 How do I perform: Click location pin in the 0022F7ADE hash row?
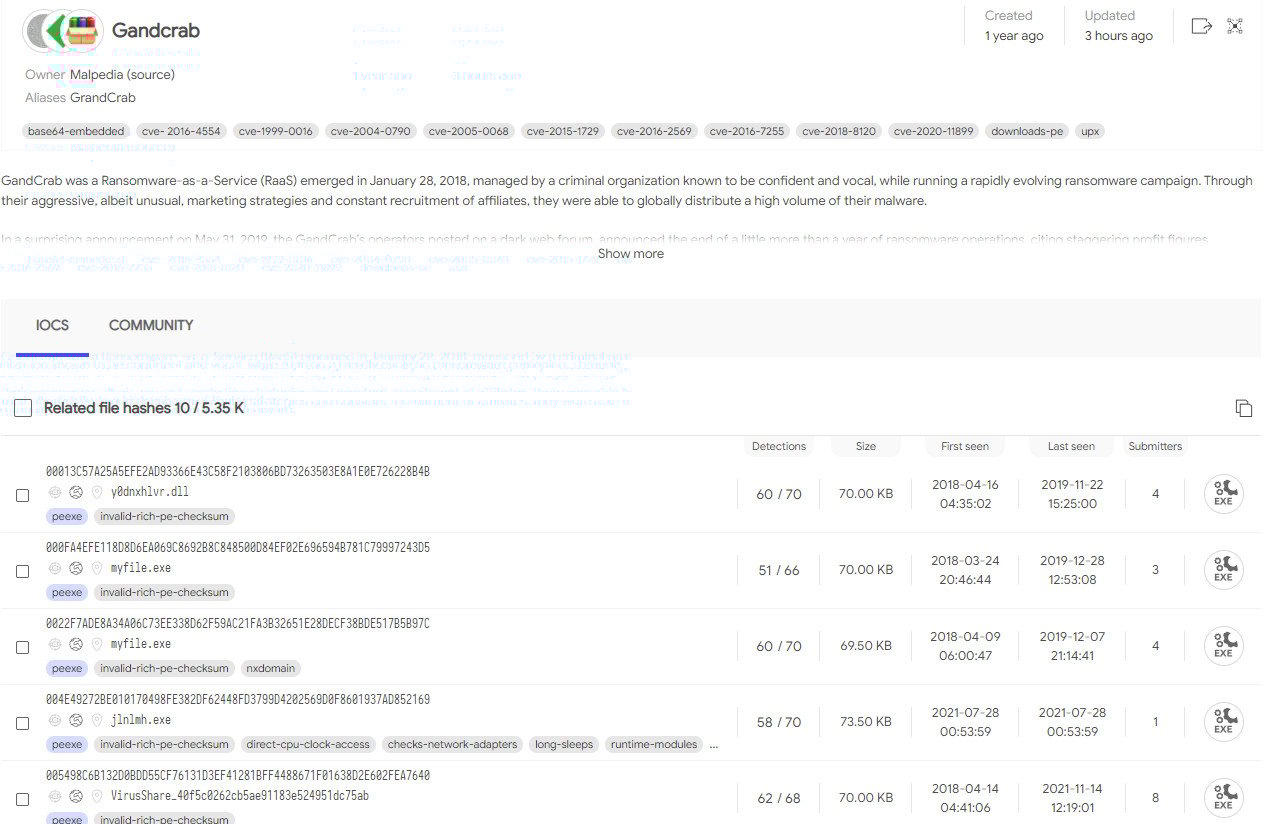(97, 644)
